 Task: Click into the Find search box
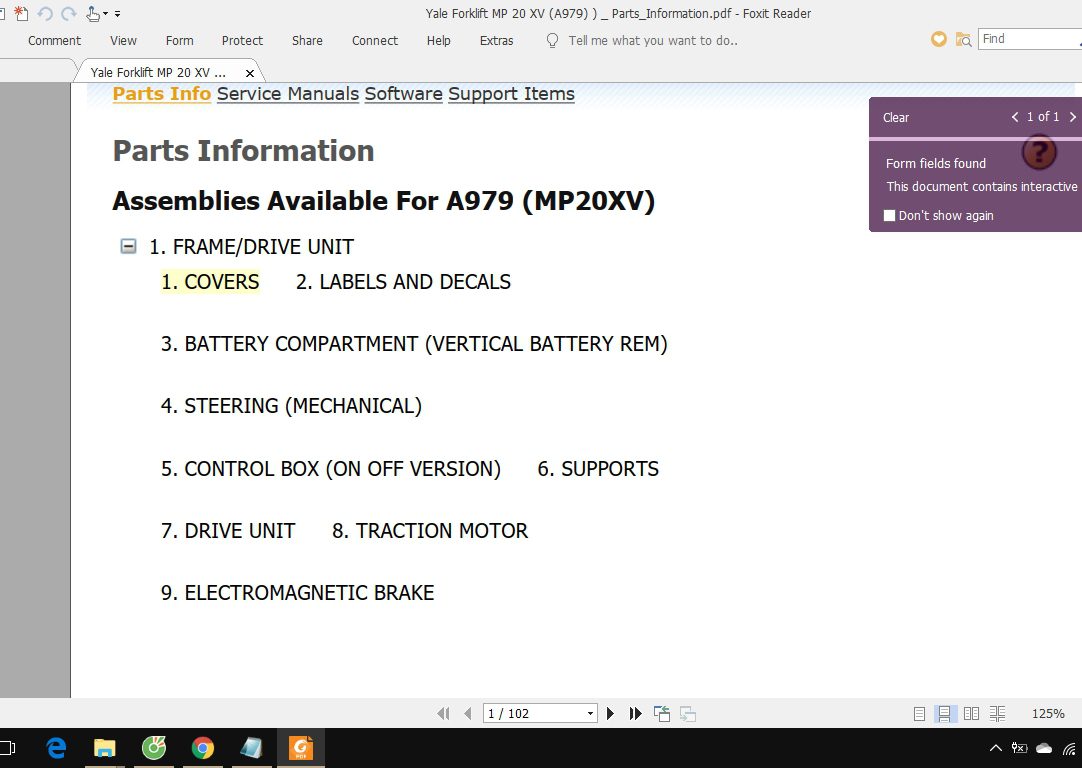click(x=1030, y=39)
